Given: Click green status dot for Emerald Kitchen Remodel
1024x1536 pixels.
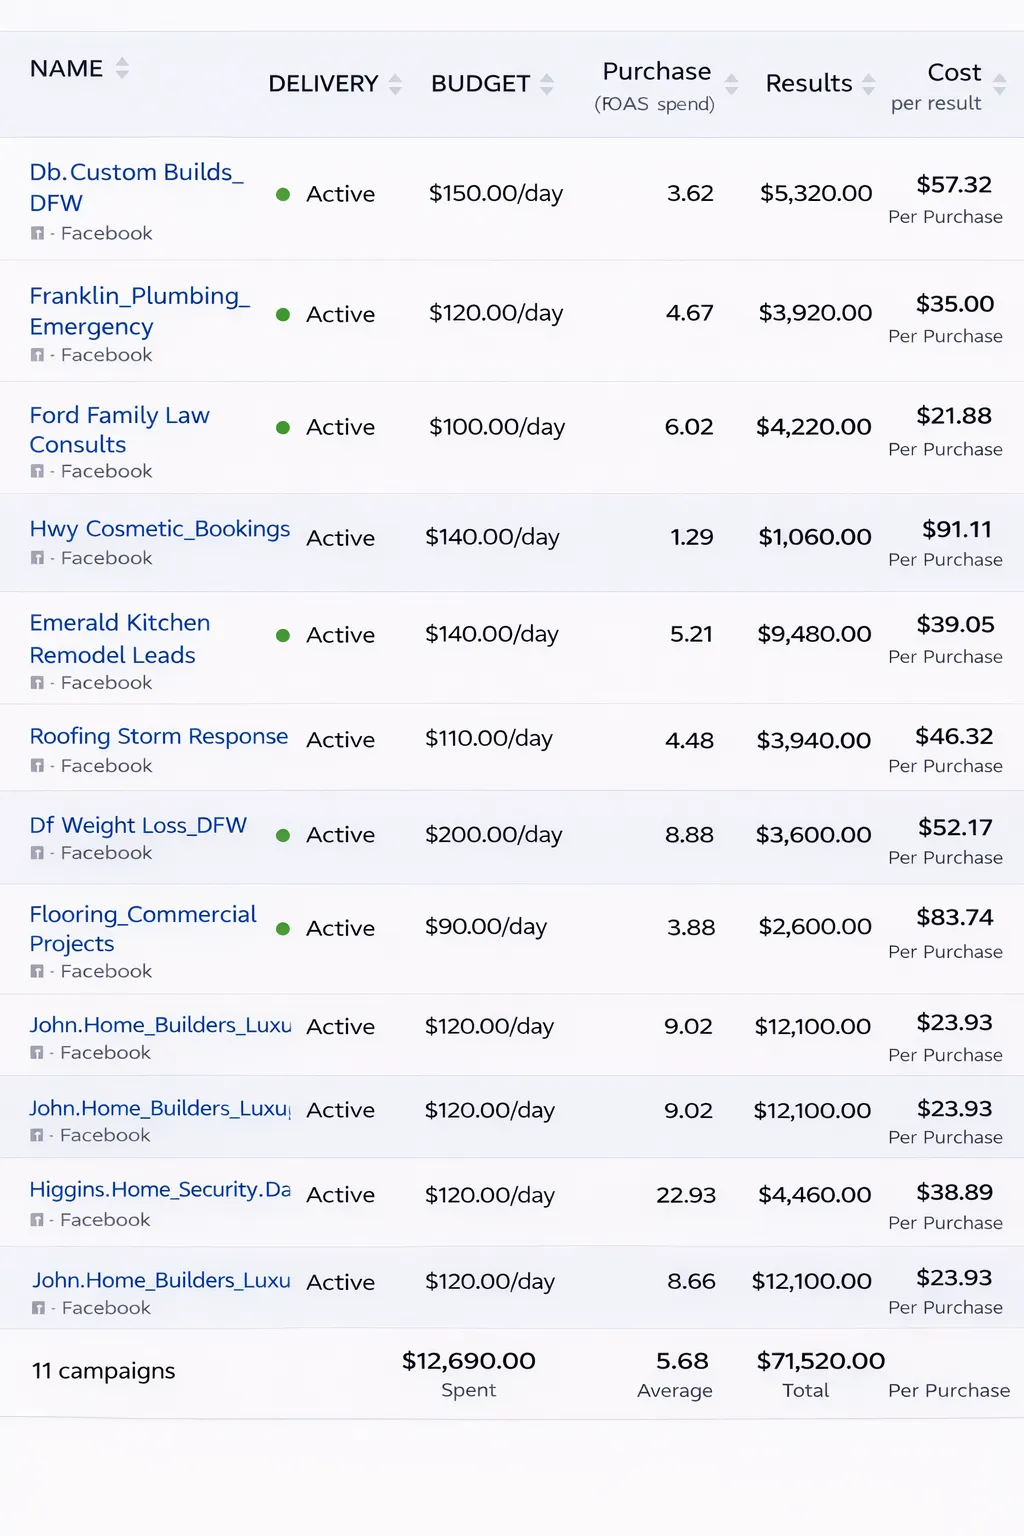Looking at the screenshot, I should [283, 635].
